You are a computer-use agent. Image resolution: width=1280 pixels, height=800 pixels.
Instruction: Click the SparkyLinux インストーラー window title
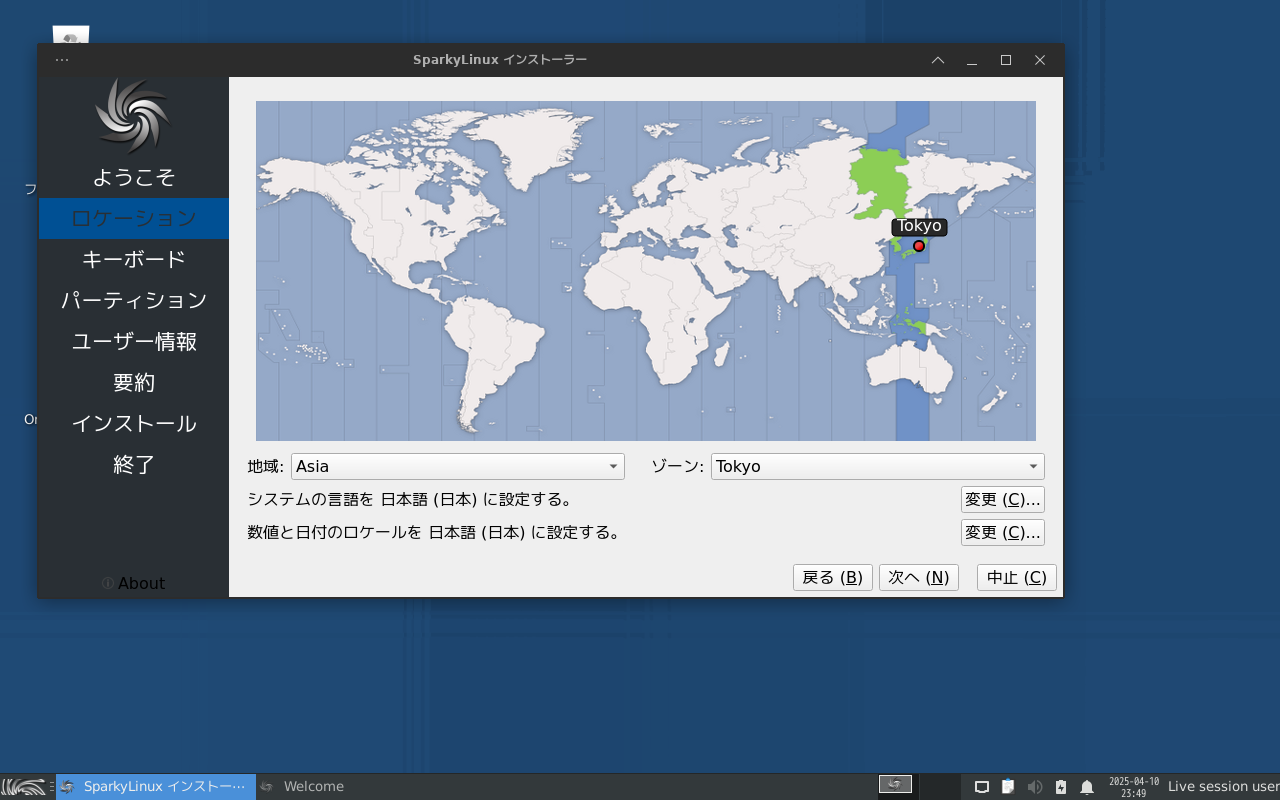(x=500, y=60)
